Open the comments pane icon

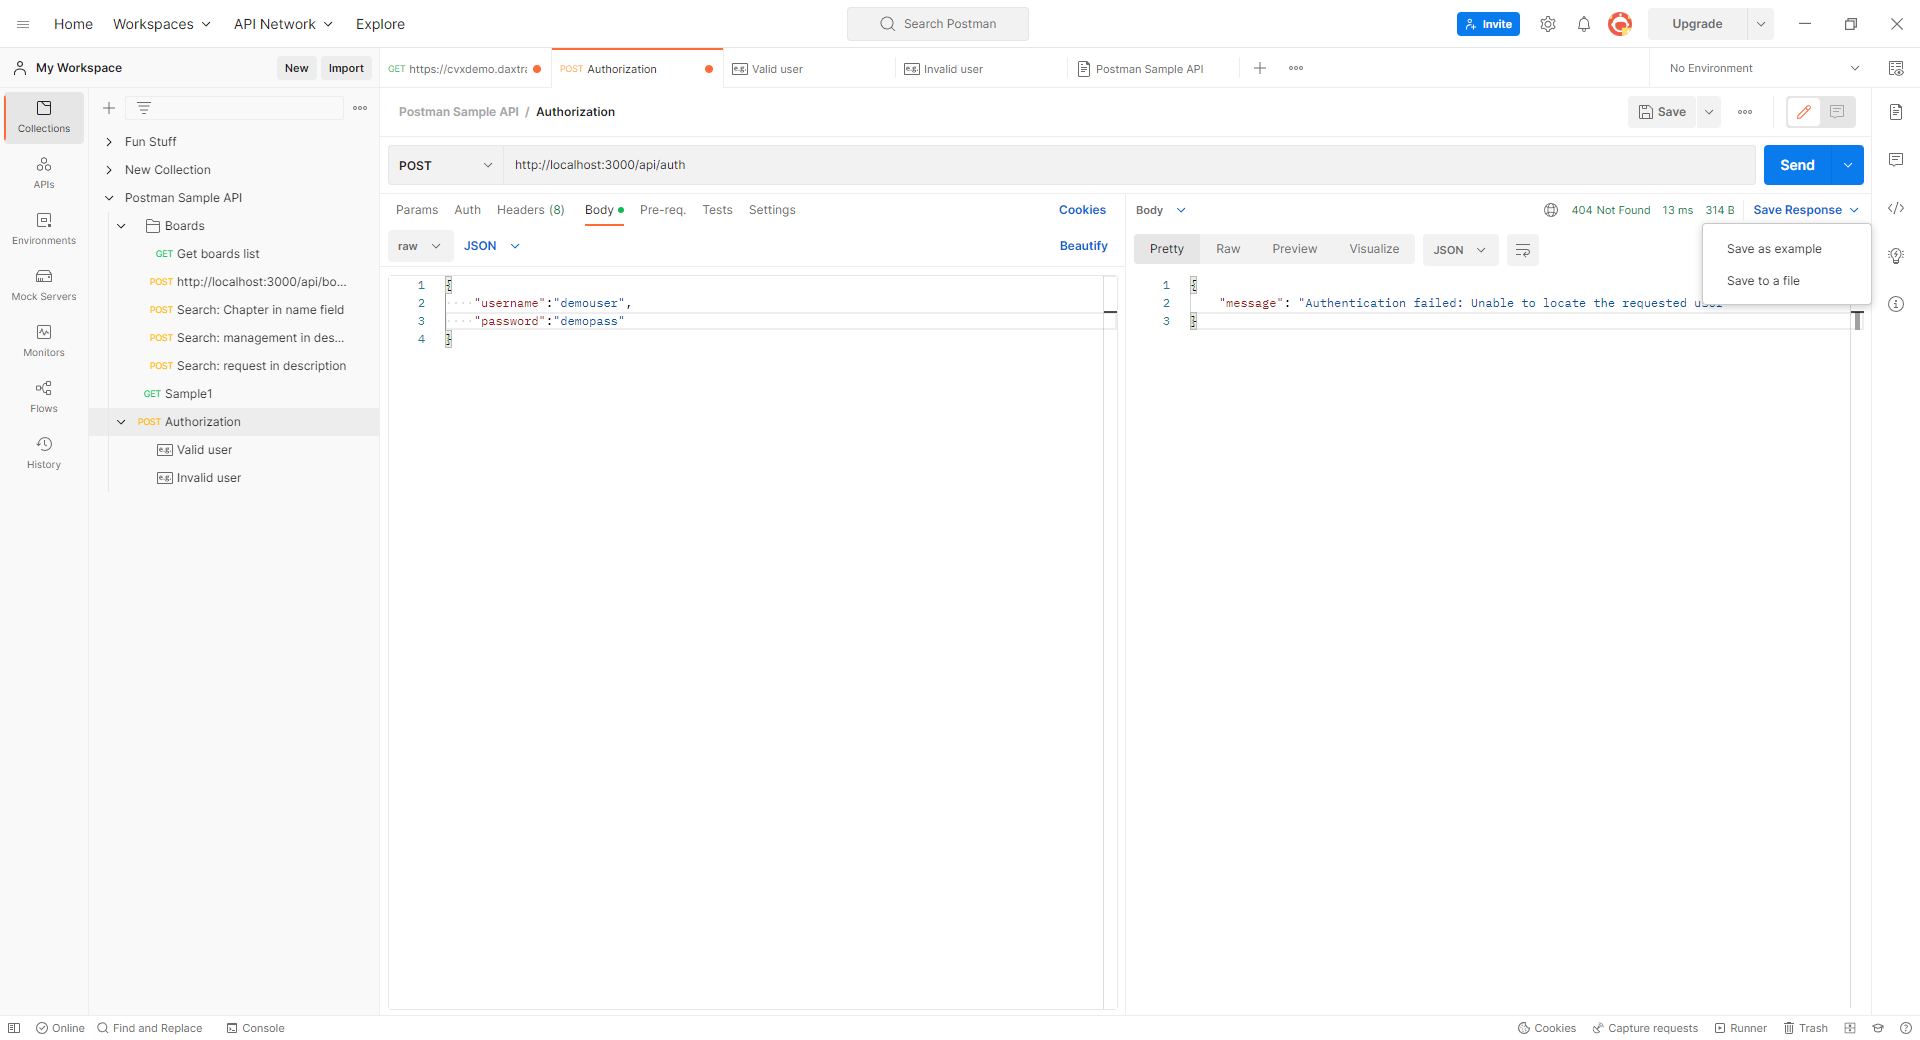pyautogui.click(x=1896, y=160)
